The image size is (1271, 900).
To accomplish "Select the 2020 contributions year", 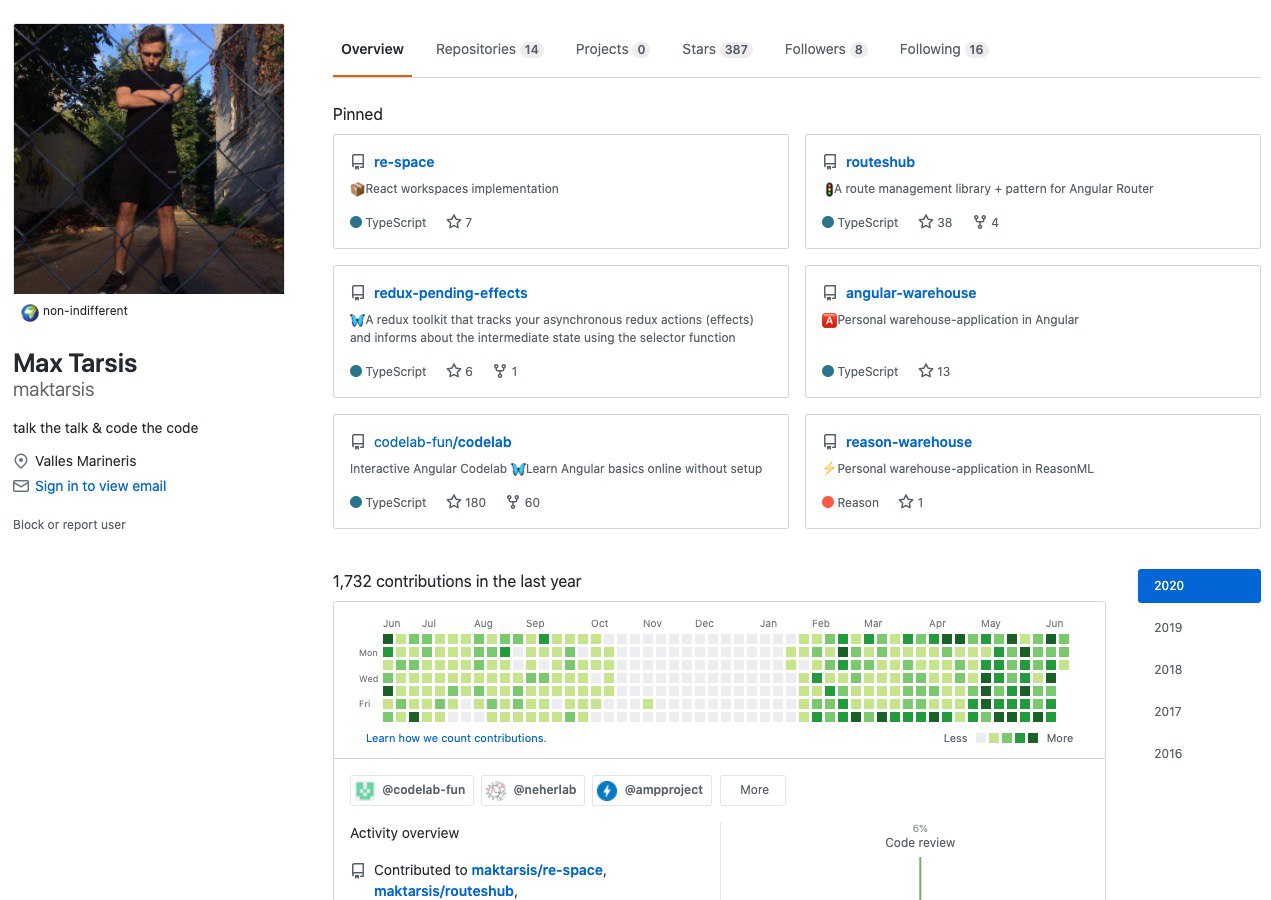I will tap(1199, 586).
